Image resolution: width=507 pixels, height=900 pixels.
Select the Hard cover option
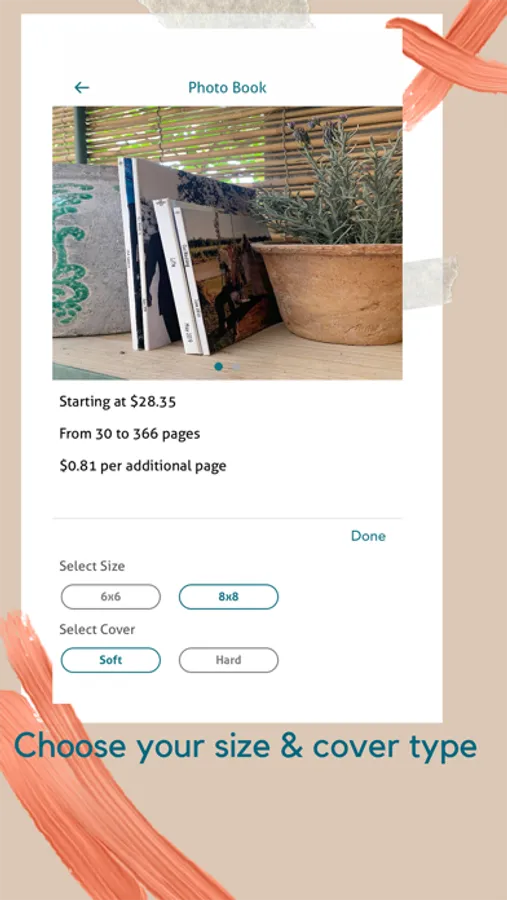coord(229,660)
